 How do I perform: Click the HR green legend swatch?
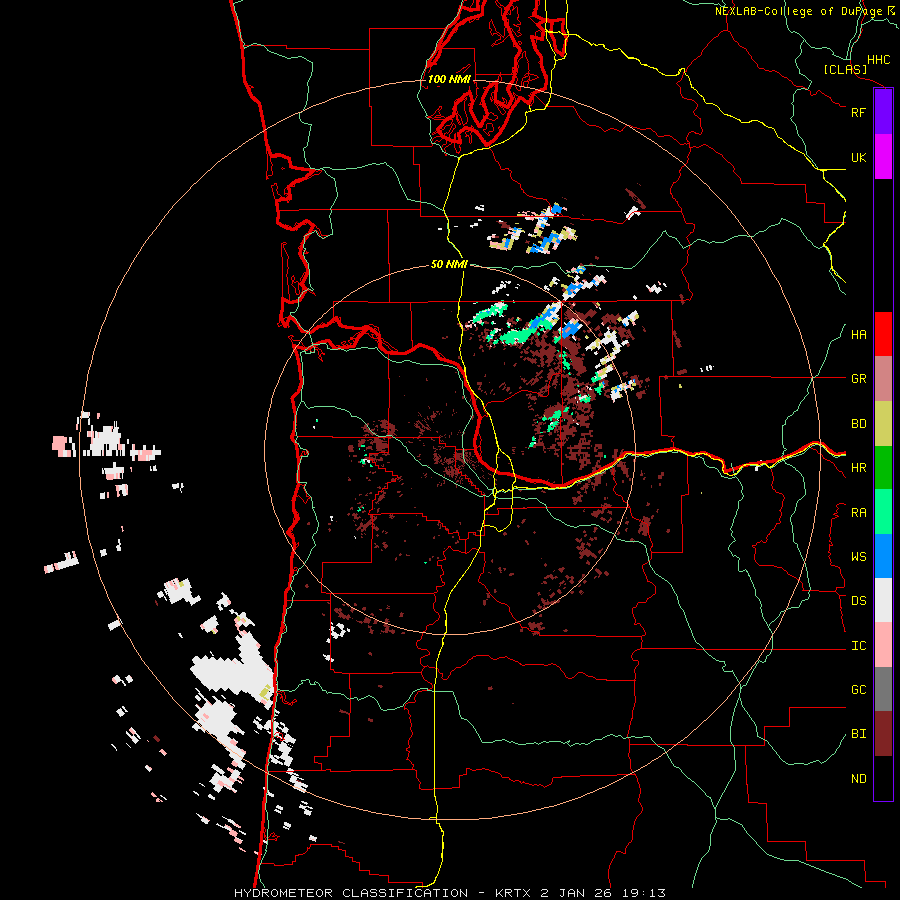click(x=883, y=468)
